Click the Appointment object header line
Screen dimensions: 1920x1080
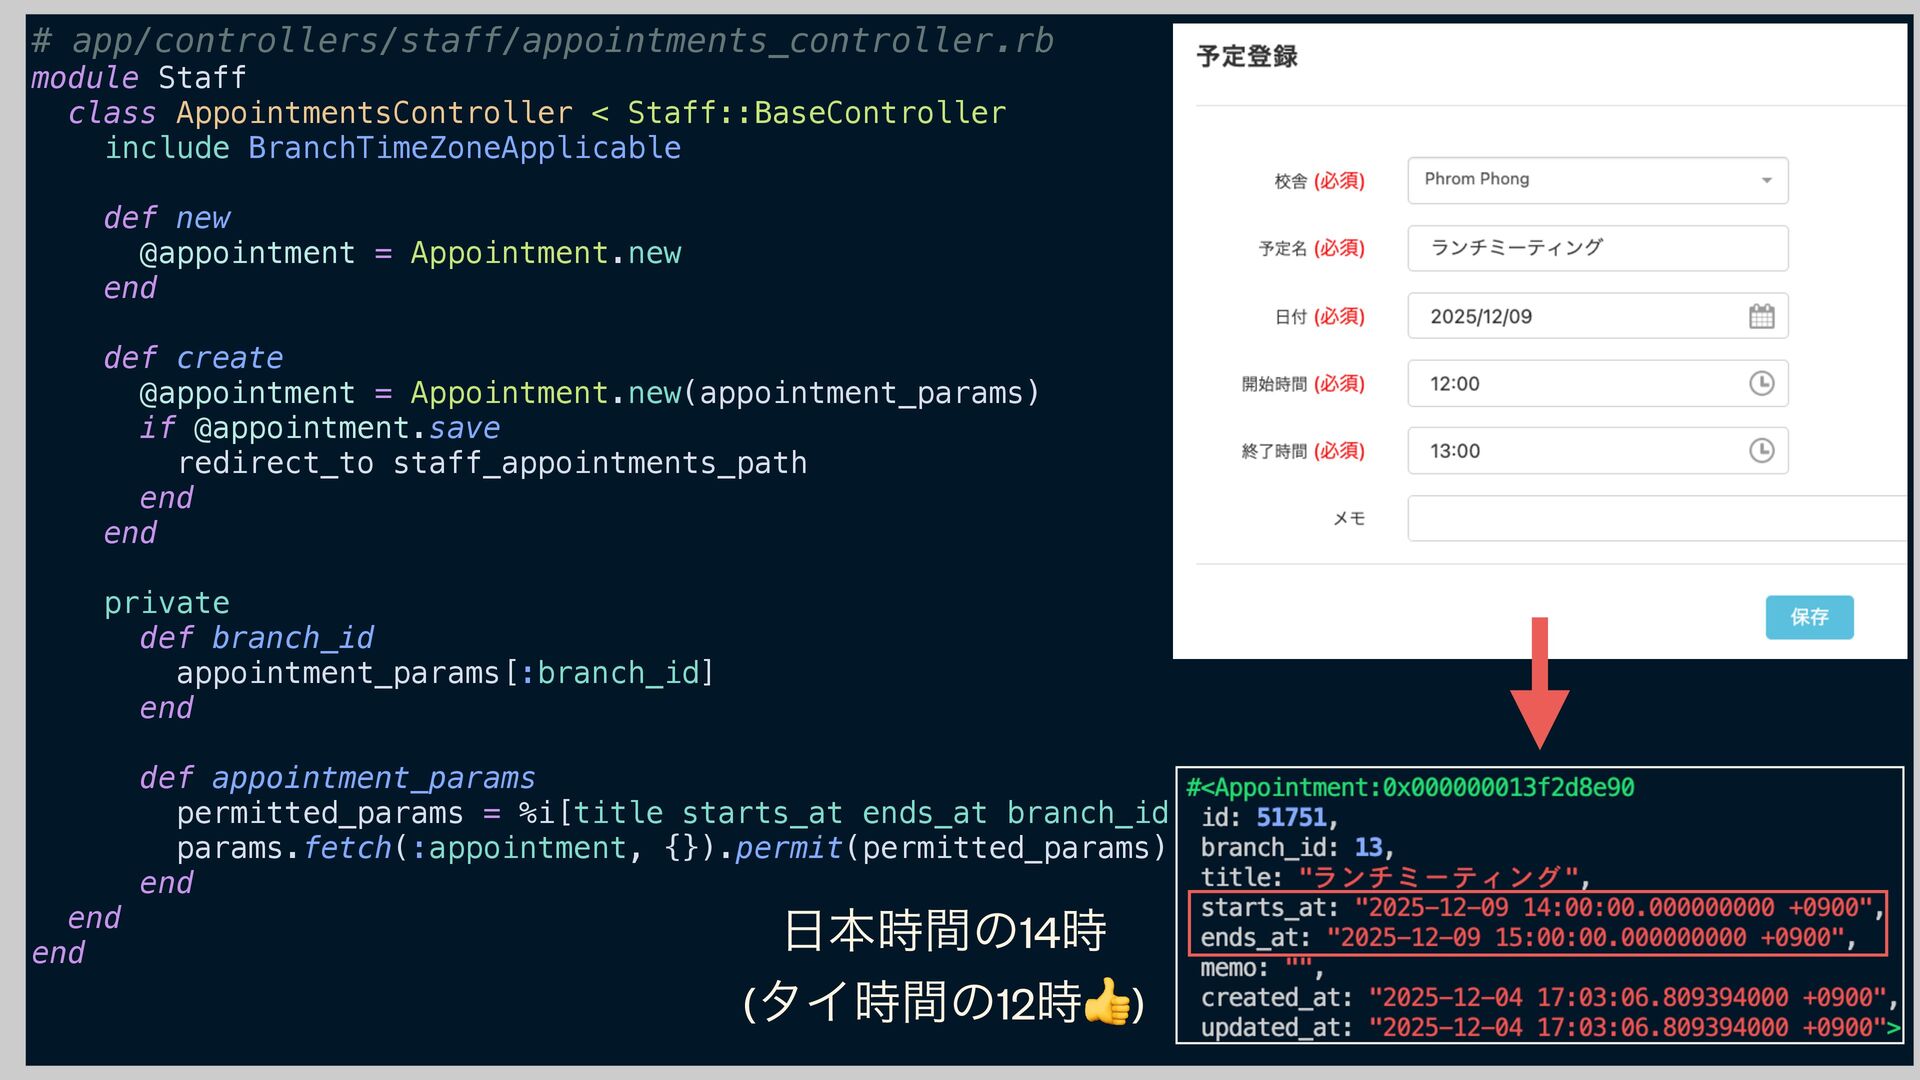[1410, 788]
